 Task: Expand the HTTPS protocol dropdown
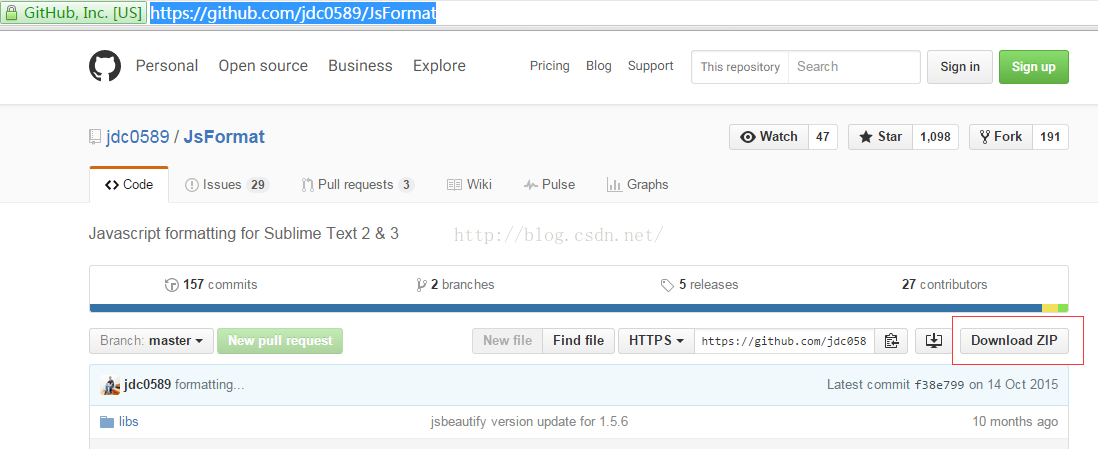click(656, 341)
